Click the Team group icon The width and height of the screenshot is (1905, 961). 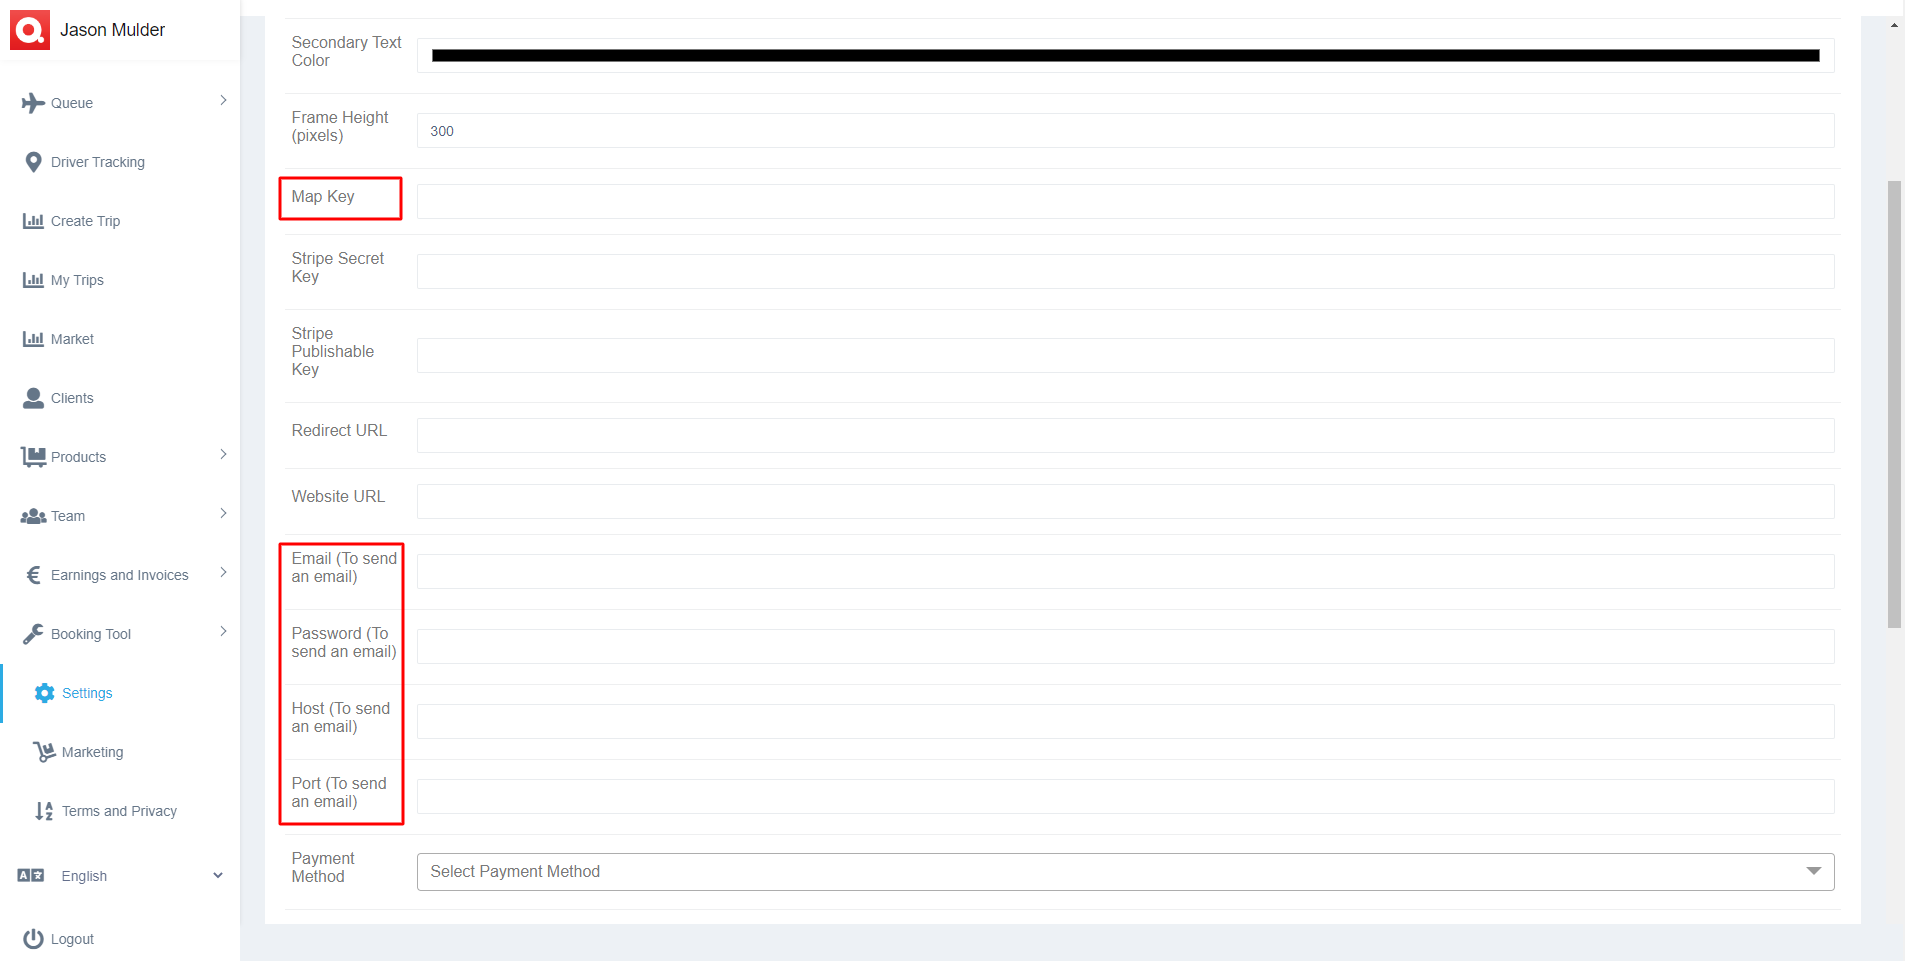(33, 516)
